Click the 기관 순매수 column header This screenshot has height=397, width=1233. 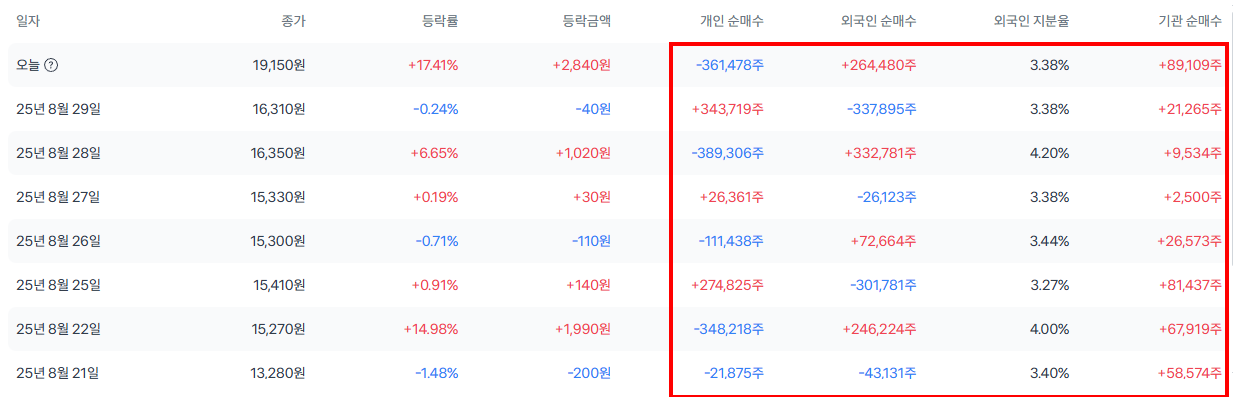[x=1189, y=21]
